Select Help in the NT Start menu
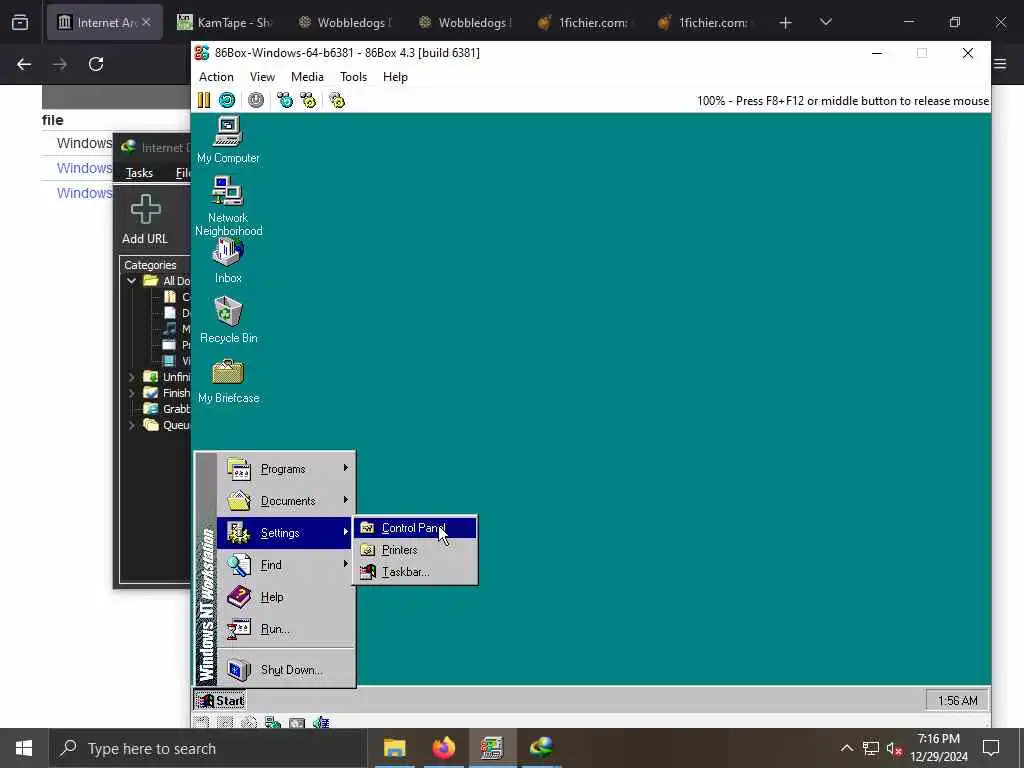This screenshot has height=768, width=1024. [x=286, y=597]
